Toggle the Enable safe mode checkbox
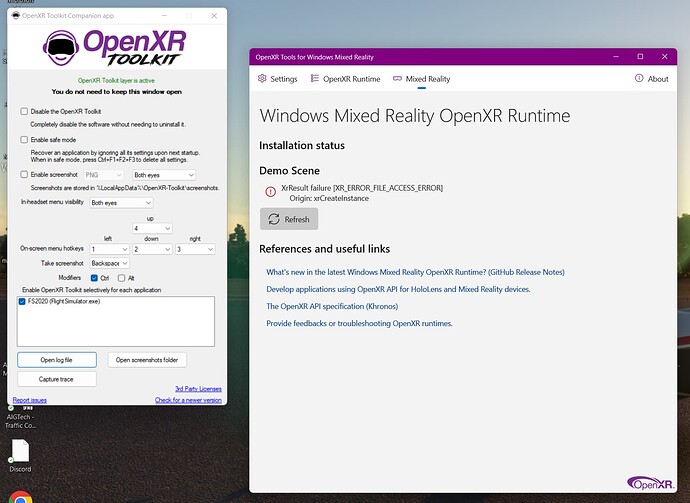 click(24, 140)
